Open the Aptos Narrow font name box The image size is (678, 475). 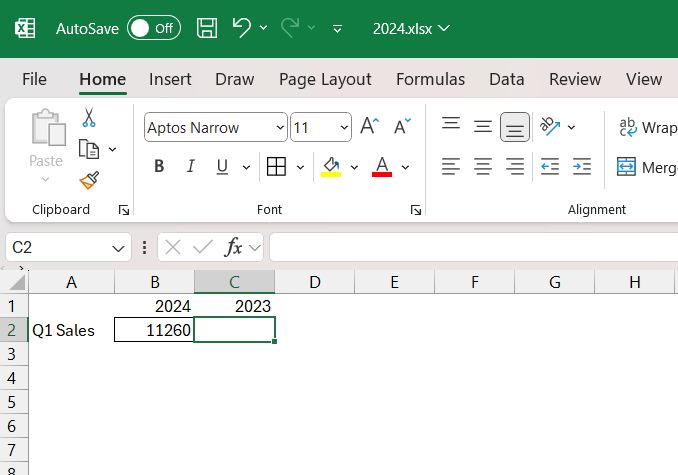click(x=216, y=127)
